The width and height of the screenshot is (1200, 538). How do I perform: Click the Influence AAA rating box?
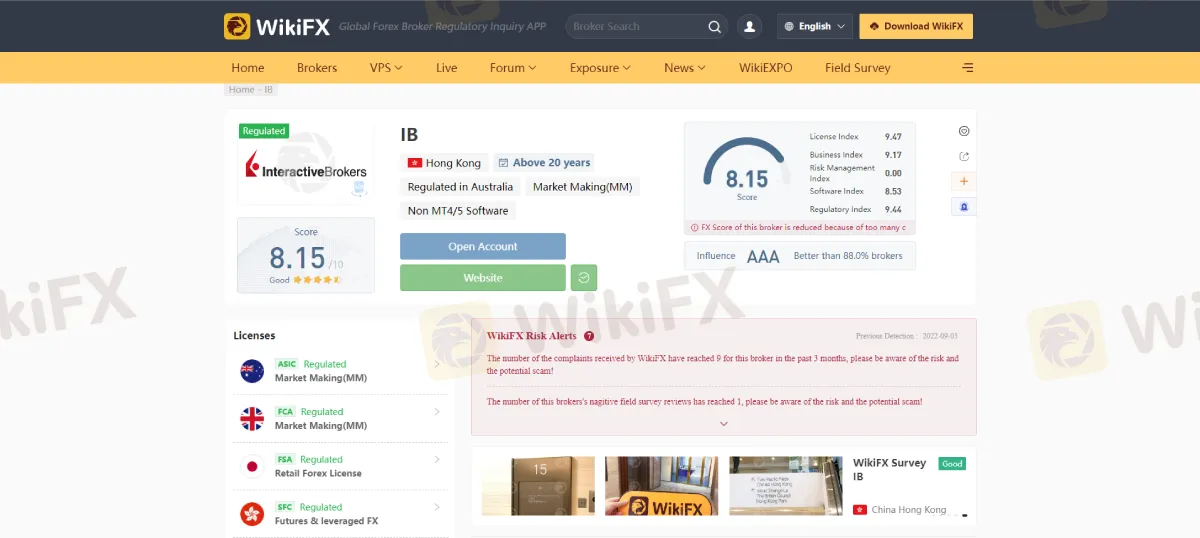[800, 256]
